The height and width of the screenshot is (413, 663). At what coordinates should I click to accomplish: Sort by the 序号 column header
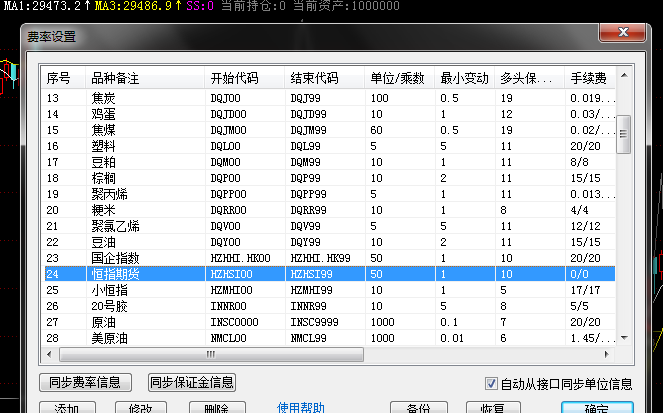click(x=63, y=78)
